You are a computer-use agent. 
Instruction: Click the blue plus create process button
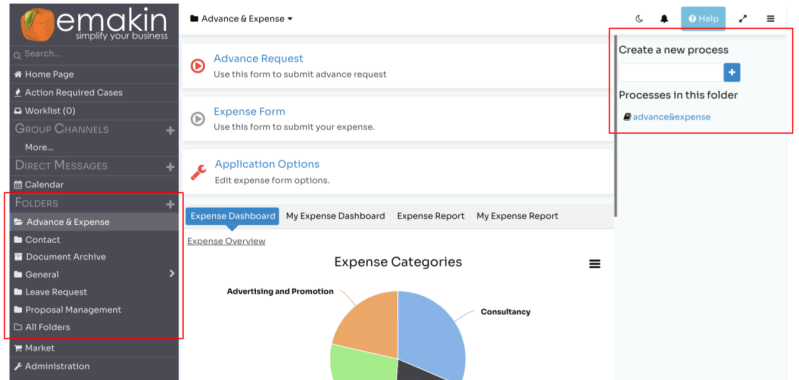tap(732, 73)
